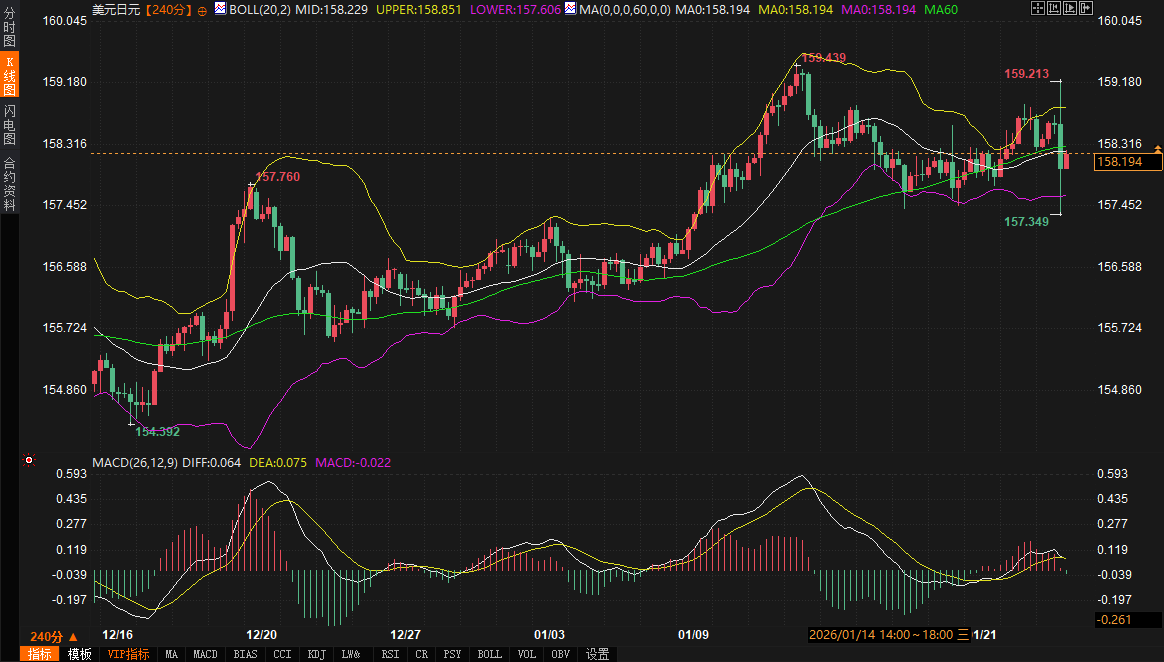
Task: Open the 240分 timeframe dropdown at bottom
Action: 53,636
